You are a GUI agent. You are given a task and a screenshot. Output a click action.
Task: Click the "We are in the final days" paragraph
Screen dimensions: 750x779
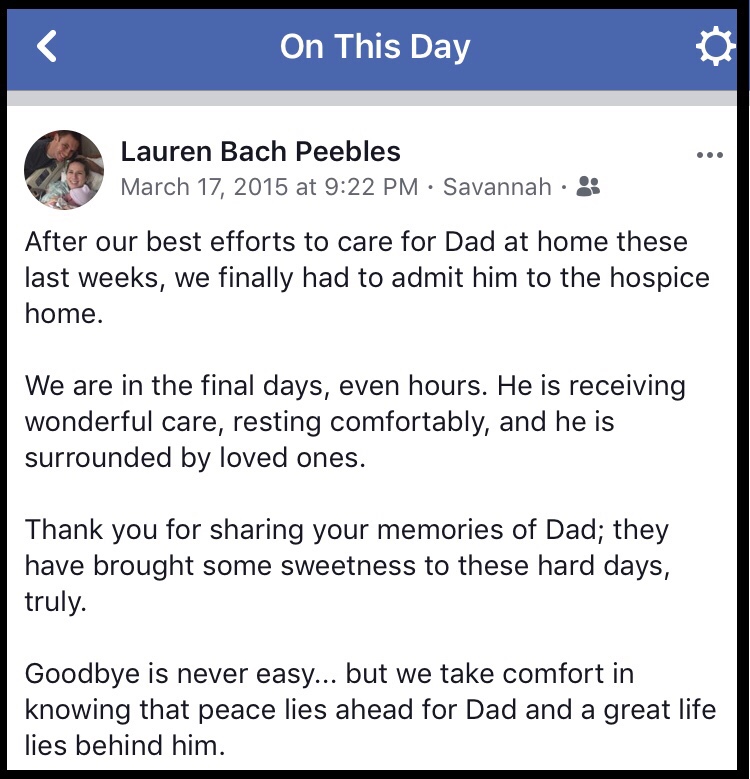pos(355,421)
